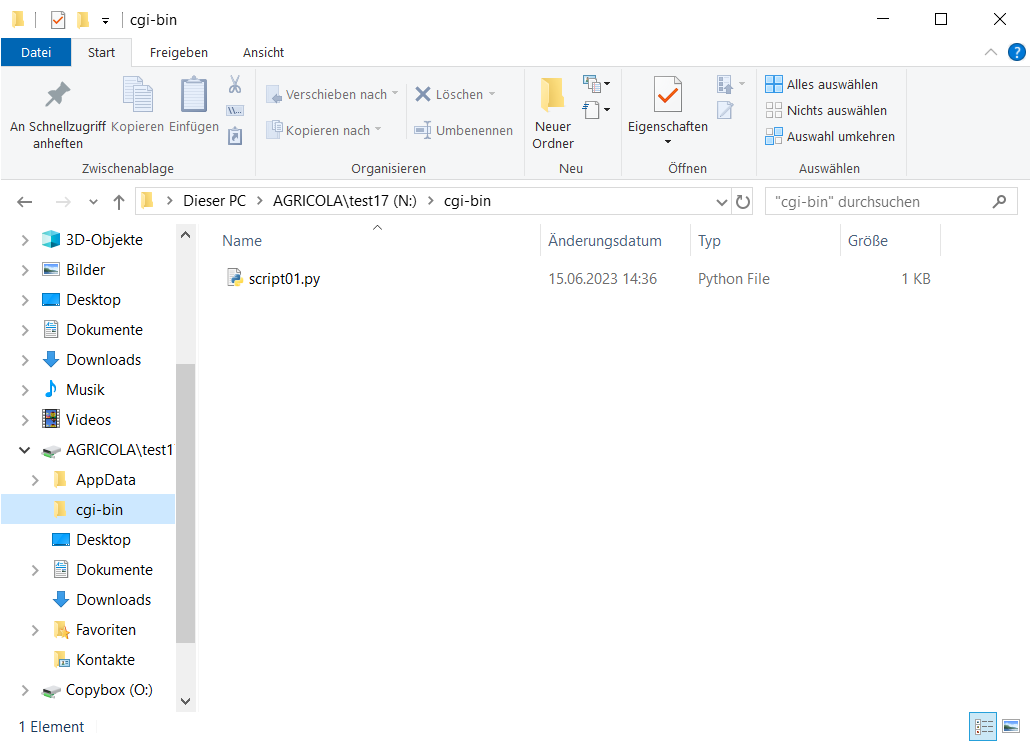Click the refresh icon in address bar
This screenshot has width=1031, height=742.
click(743, 201)
